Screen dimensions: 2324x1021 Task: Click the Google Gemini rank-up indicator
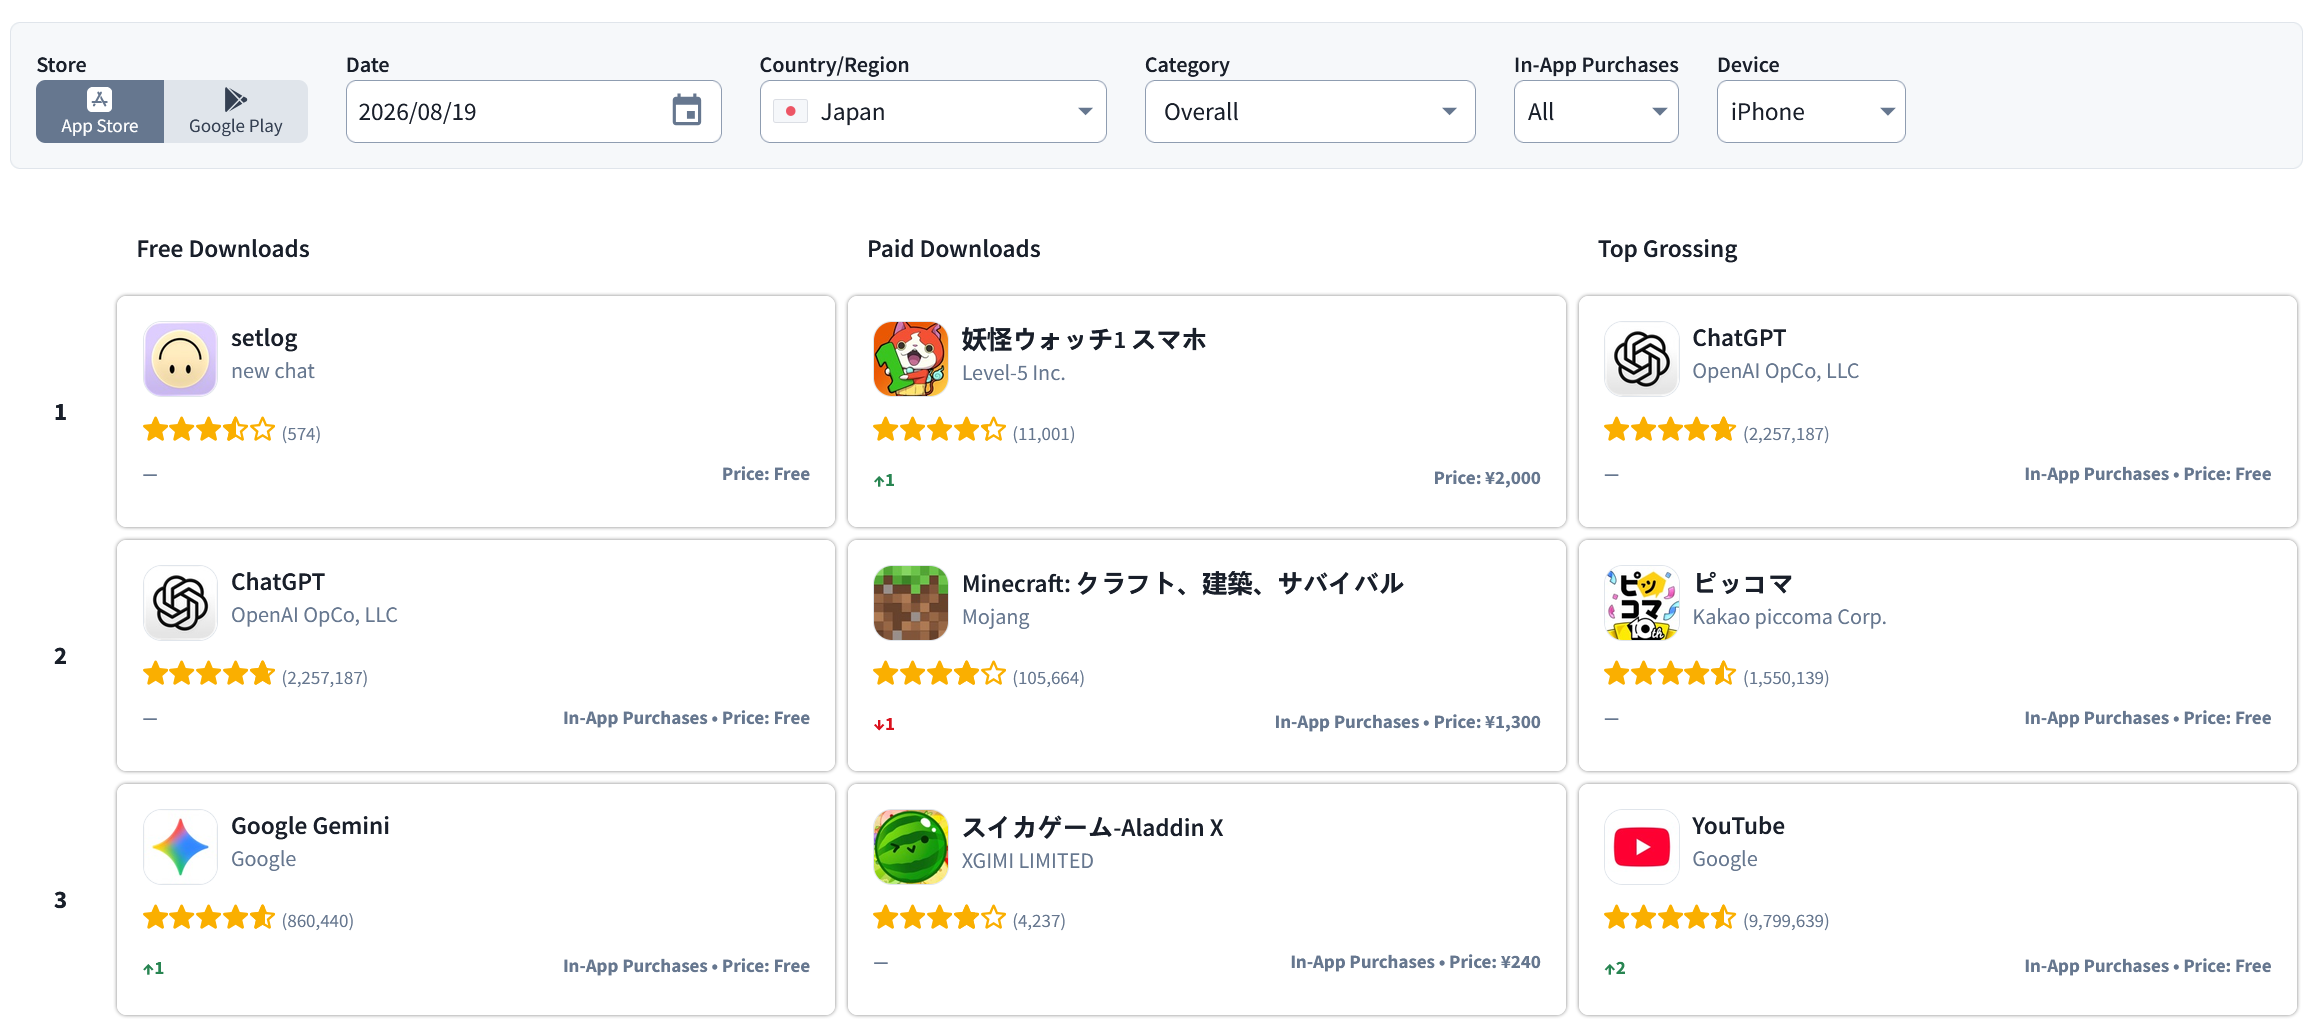(153, 968)
